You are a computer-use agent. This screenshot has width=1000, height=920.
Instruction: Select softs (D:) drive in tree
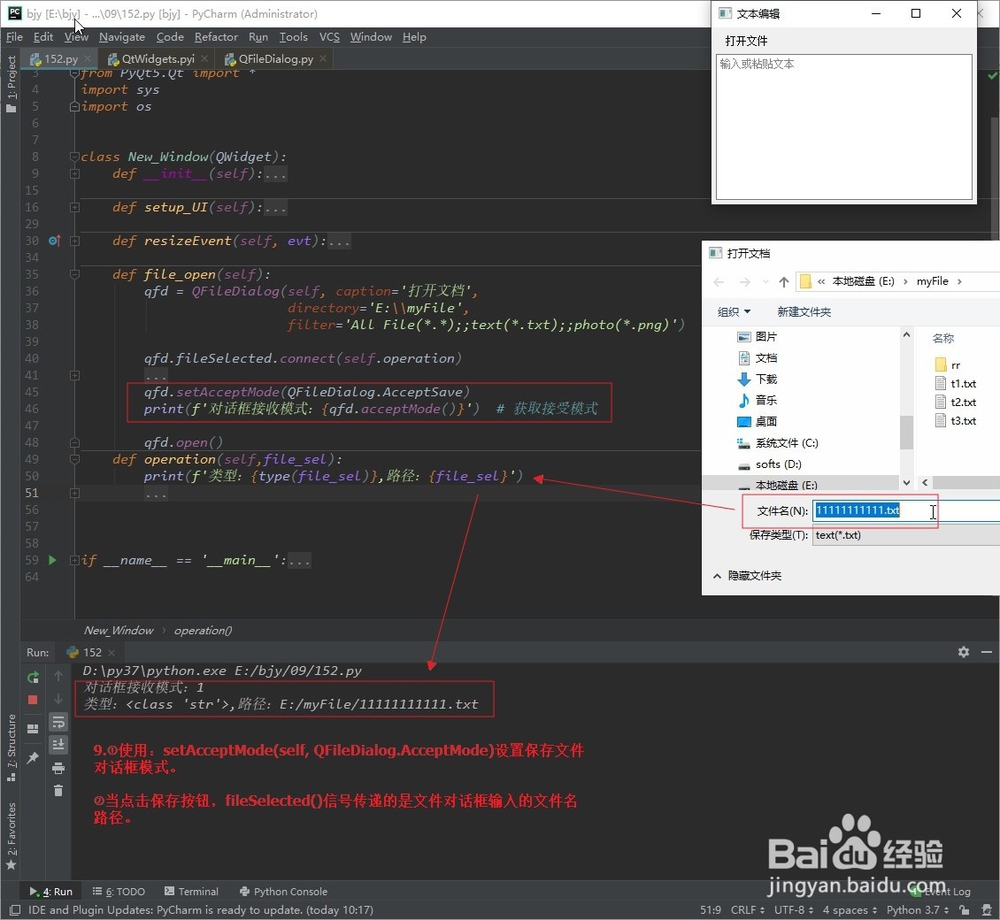click(x=770, y=464)
